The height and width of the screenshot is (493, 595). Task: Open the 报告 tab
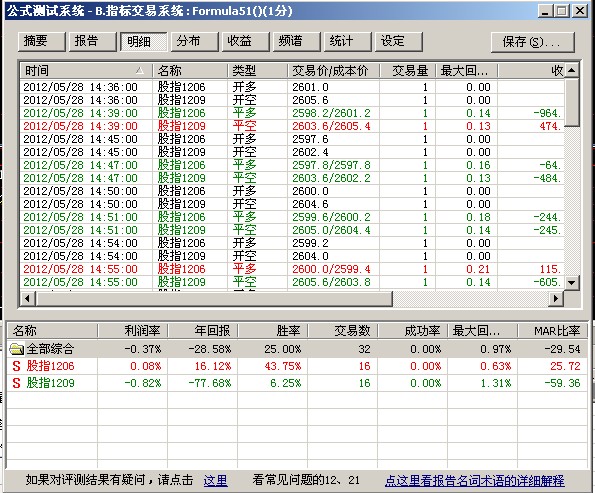[93, 41]
